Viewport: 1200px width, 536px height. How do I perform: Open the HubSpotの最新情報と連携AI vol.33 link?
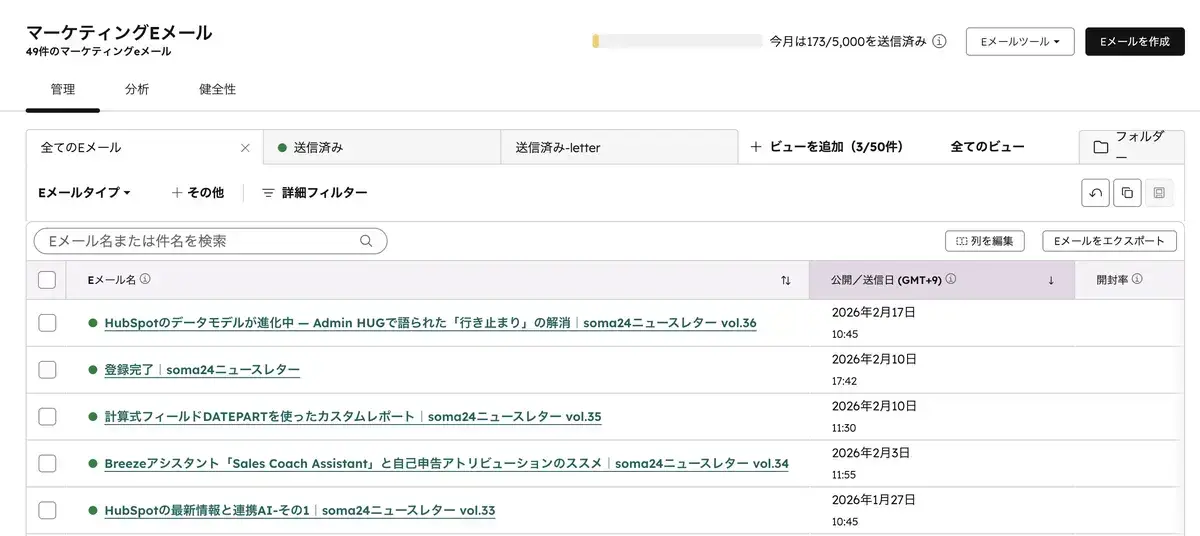point(299,511)
